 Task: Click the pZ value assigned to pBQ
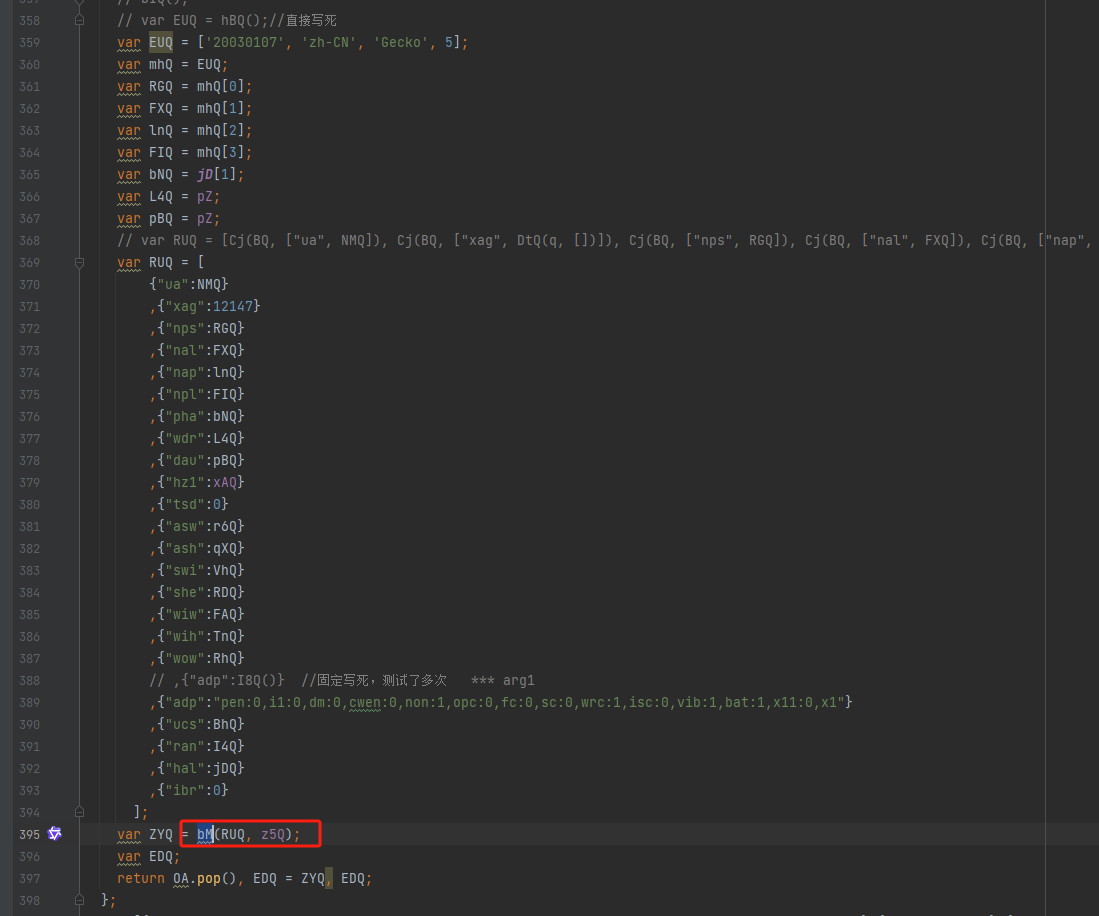click(205, 219)
